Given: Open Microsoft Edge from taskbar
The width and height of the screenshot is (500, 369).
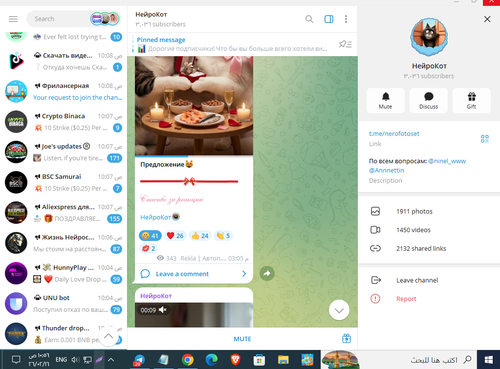Looking at the screenshot, I should tap(211, 360).
